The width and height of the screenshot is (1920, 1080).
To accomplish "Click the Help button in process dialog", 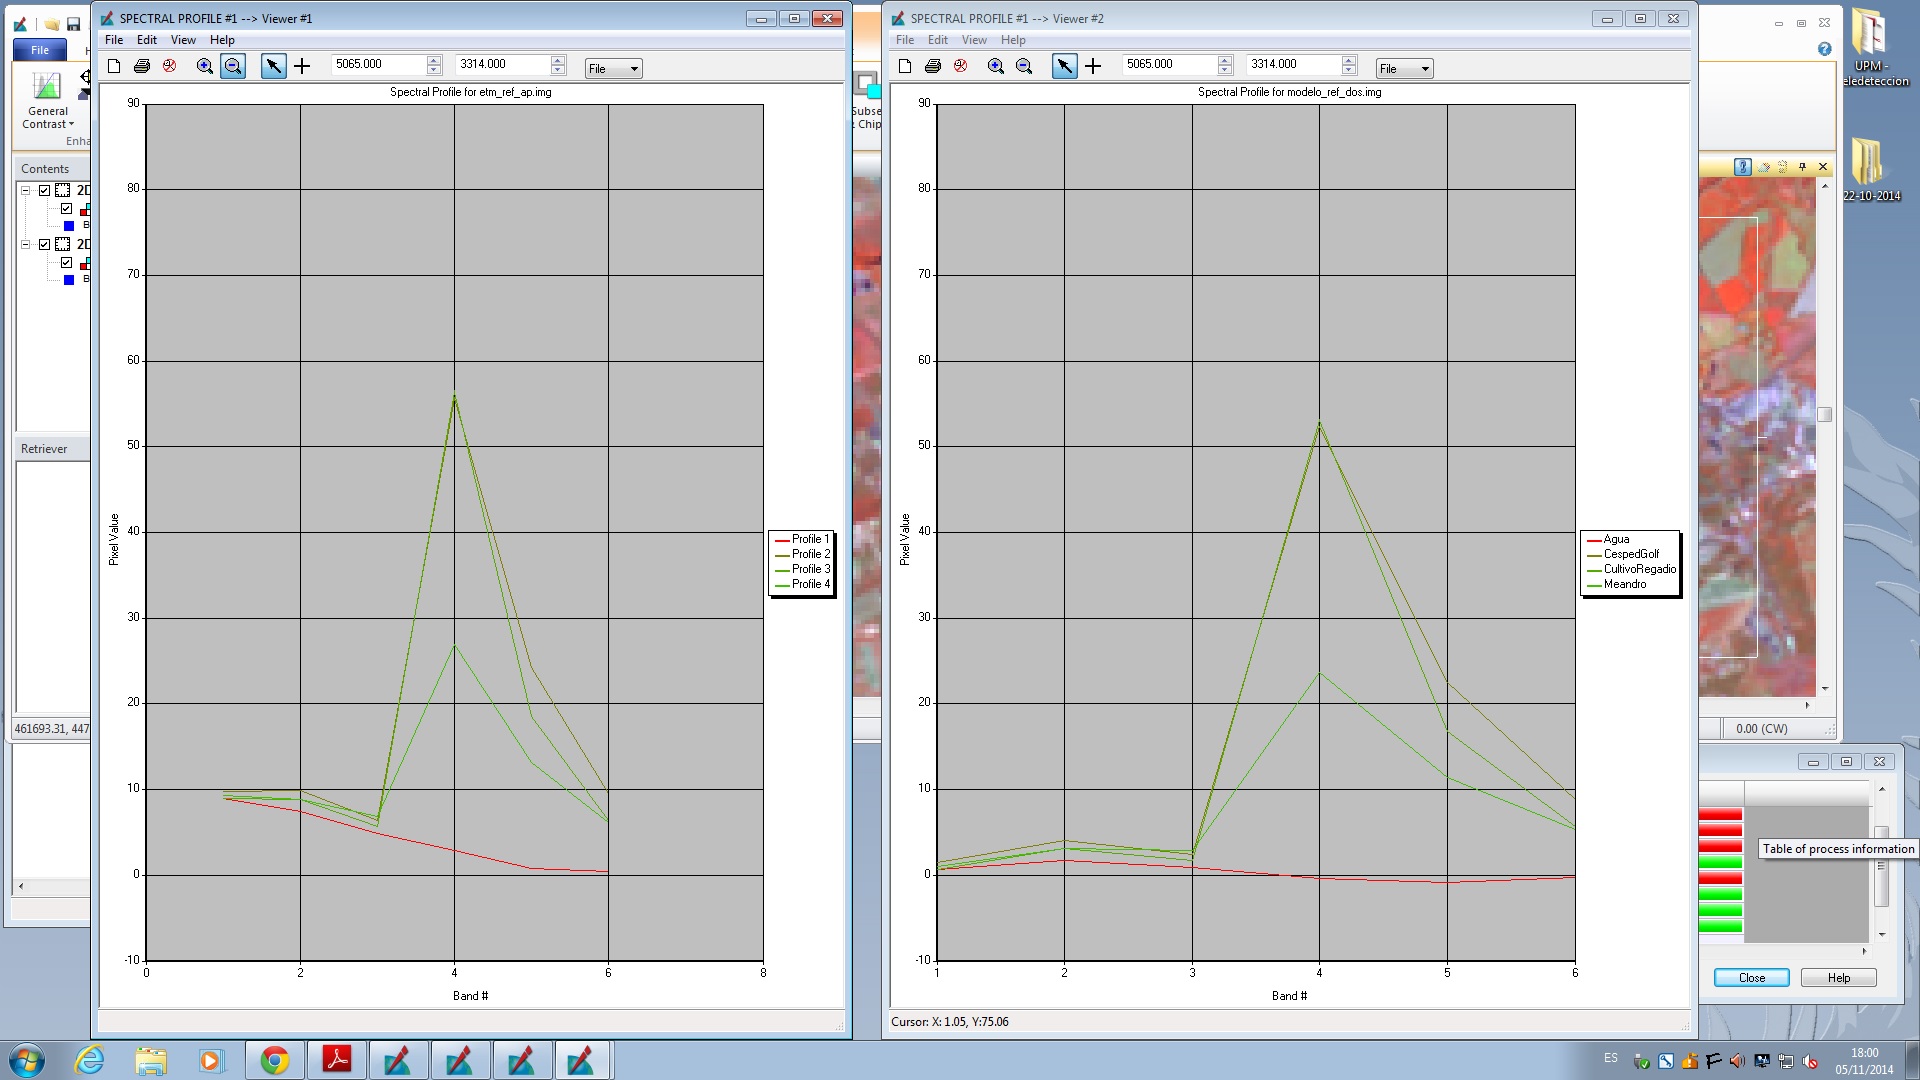I will click(1838, 978).
